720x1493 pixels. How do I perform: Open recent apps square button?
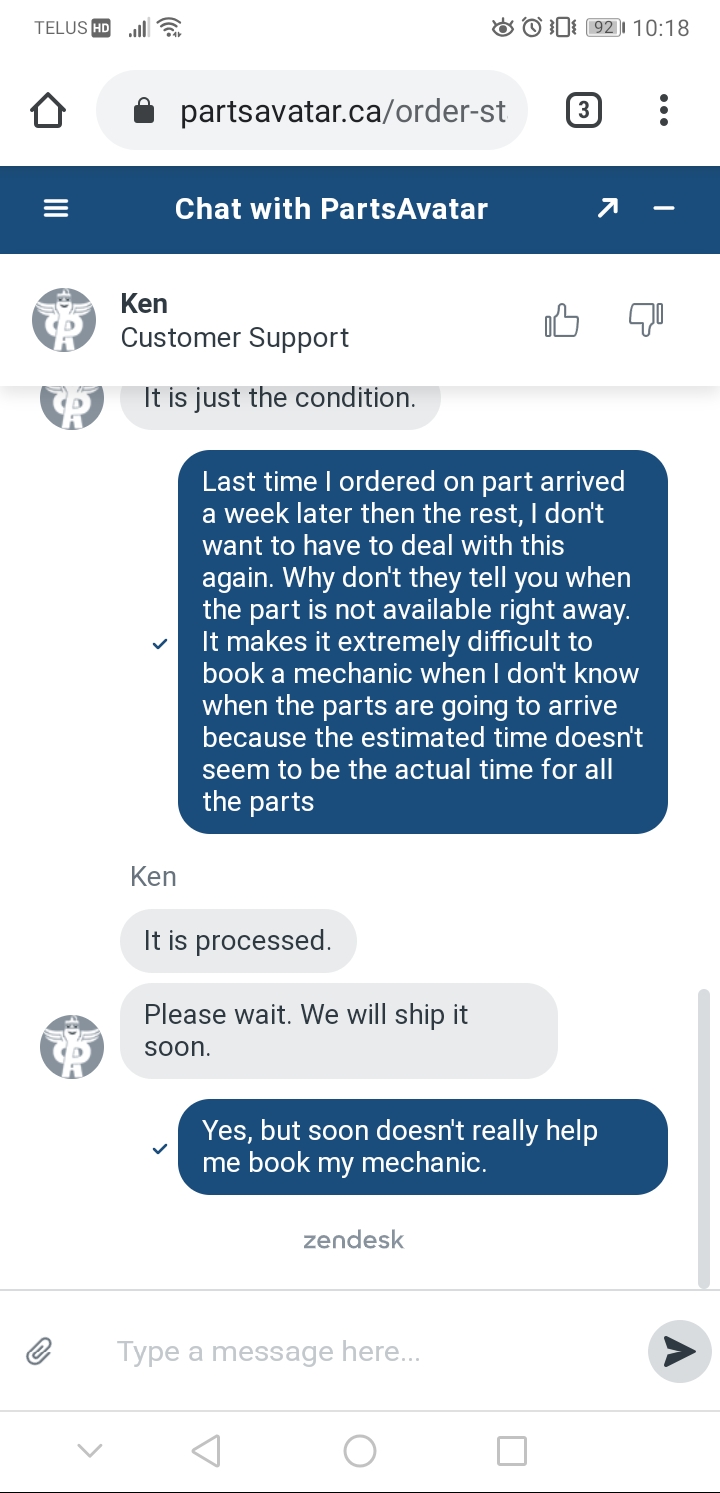click(512, 1450)
